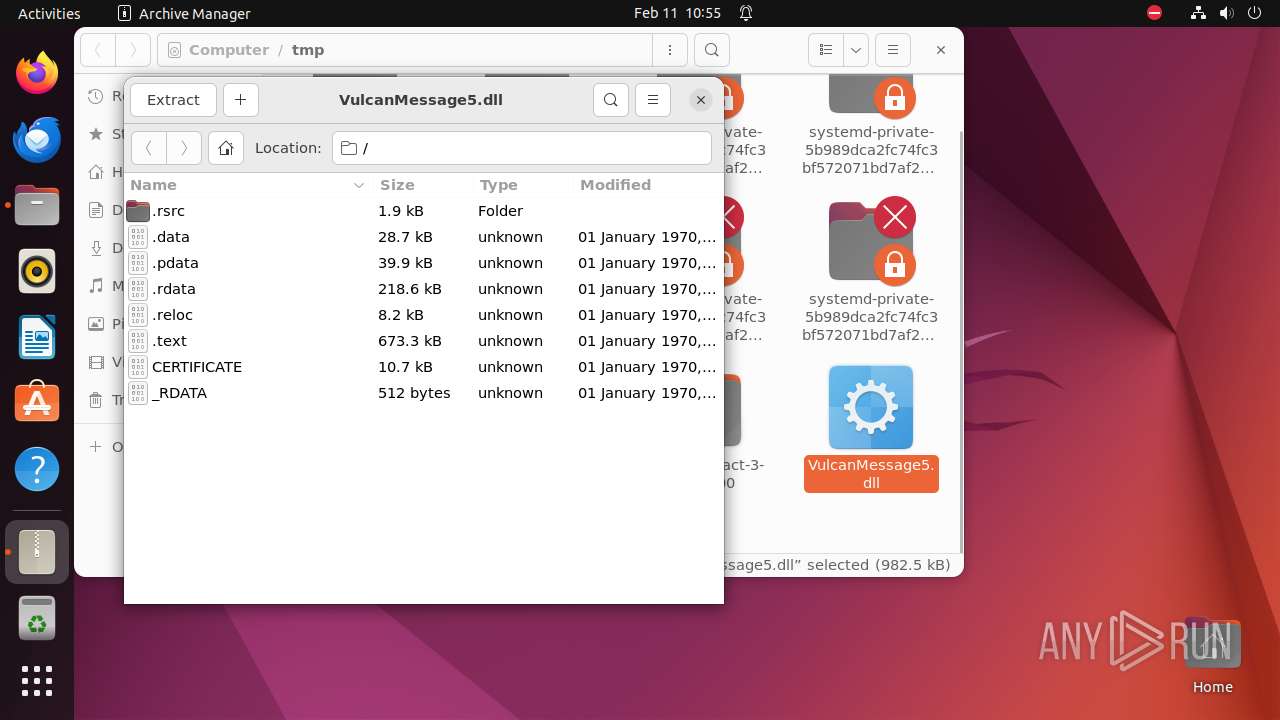Expand Files view options dropdown
Viewport: 1280px width, 720px height.
pyautogui.click(x=855, y=50)
